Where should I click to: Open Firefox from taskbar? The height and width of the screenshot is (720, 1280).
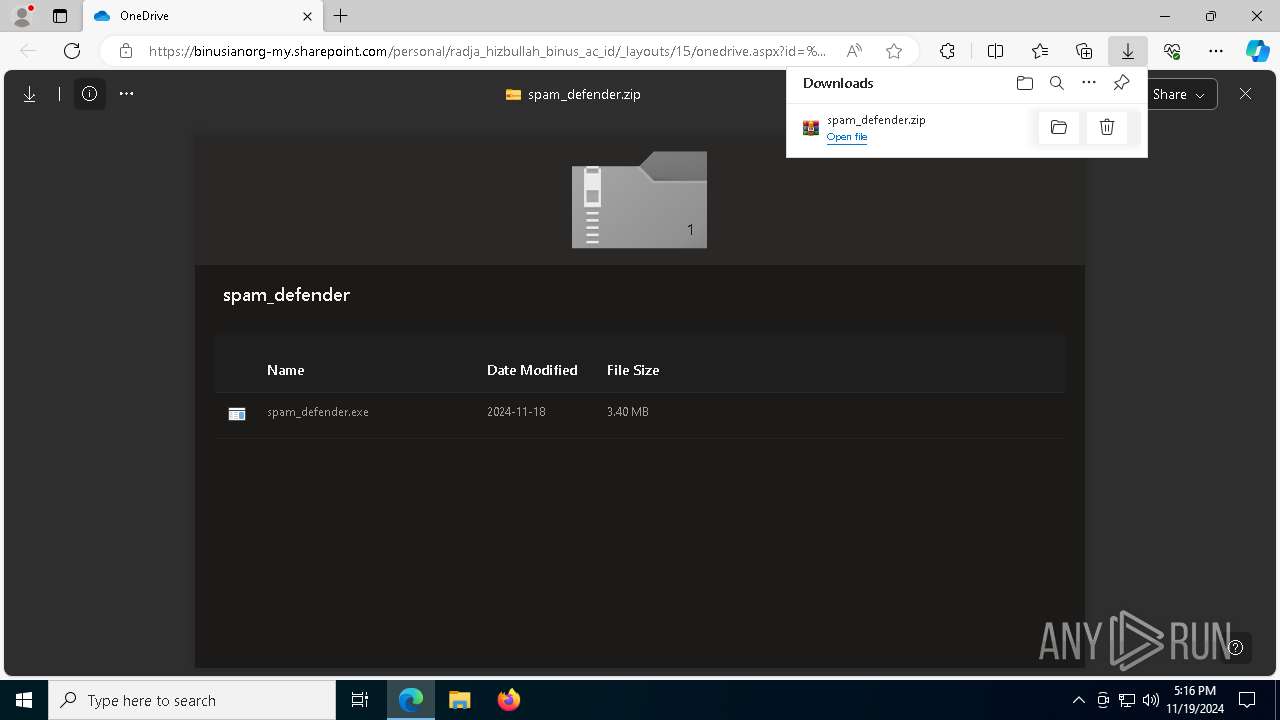pos(509,700)
